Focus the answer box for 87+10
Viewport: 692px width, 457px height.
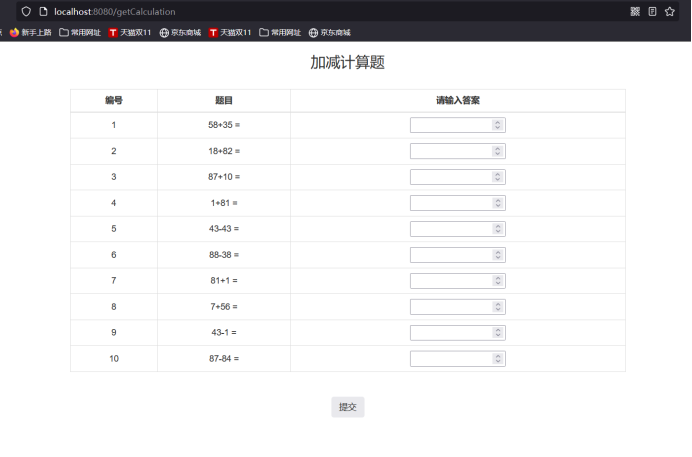click(x=458, y=177)
